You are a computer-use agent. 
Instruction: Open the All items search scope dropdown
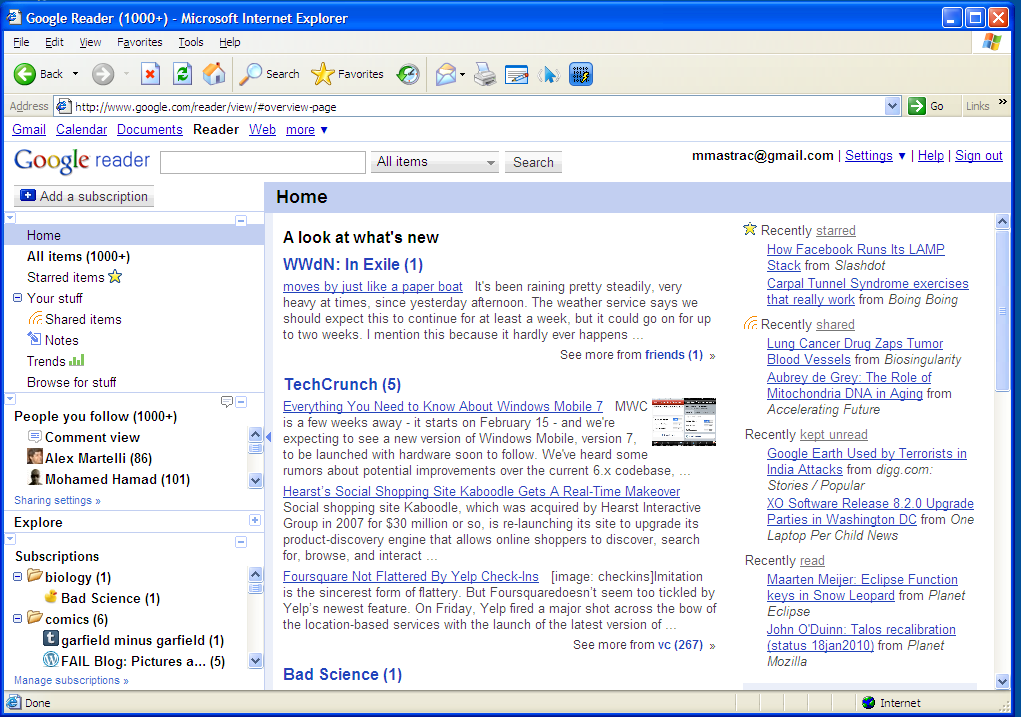[x=434, y=162]
